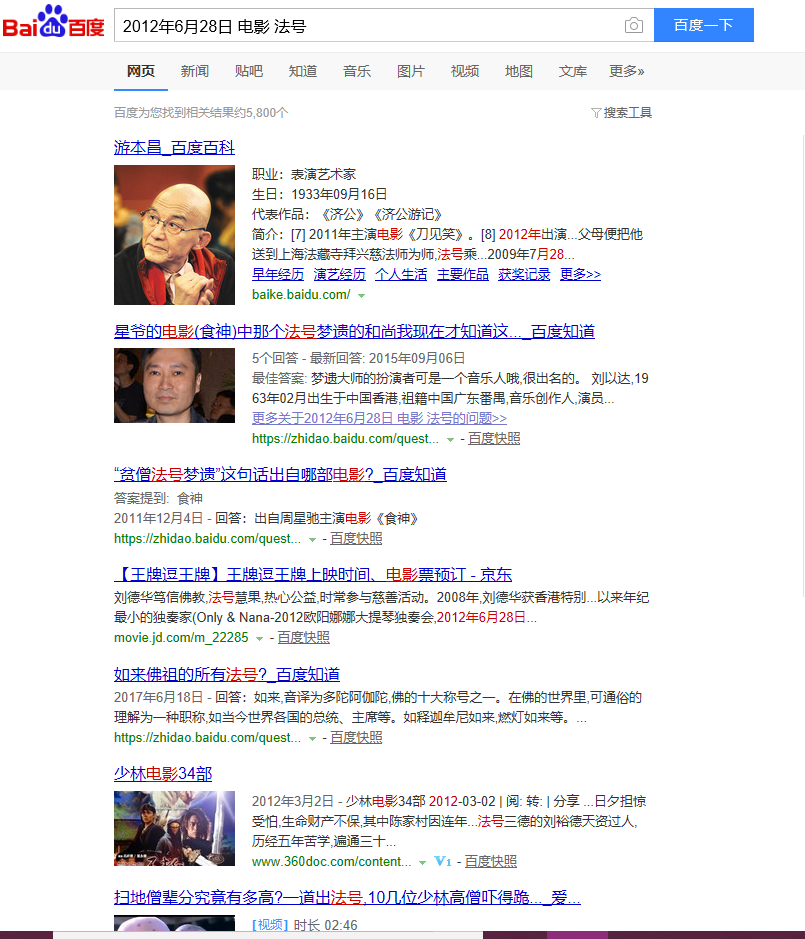805x939 pixels.
Task: Expand arrow beside www.360doc.com URL
Action: (x=422, y=862)
